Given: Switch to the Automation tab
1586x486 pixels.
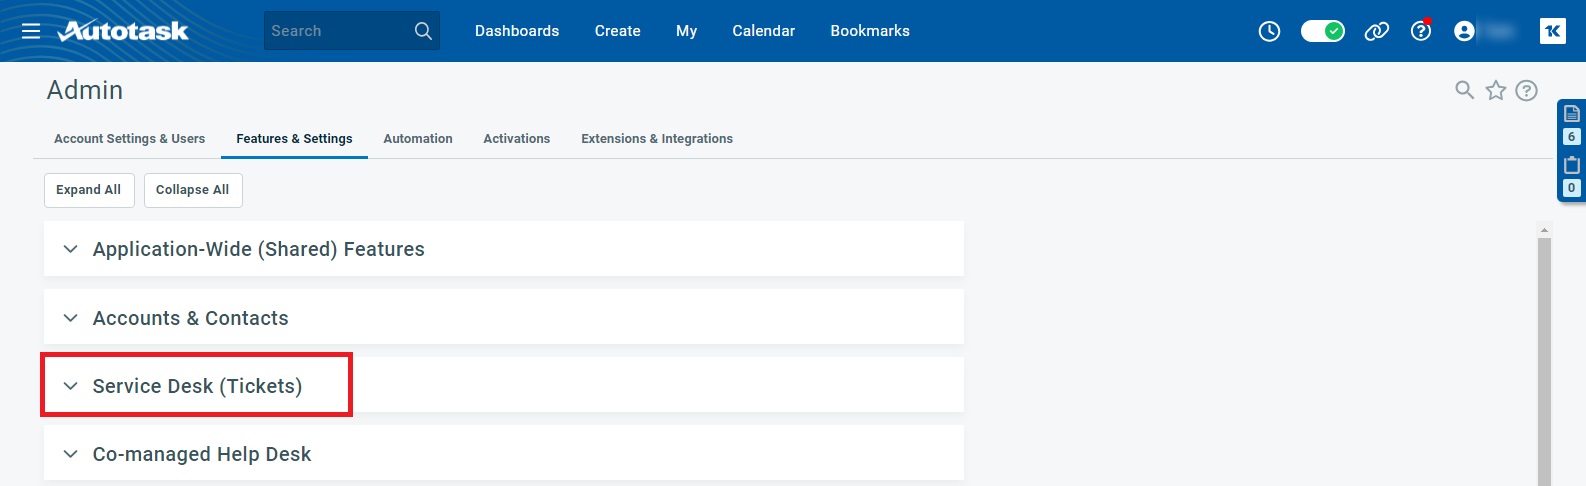Looking at the screenshot, I should [x=418, y=139].
